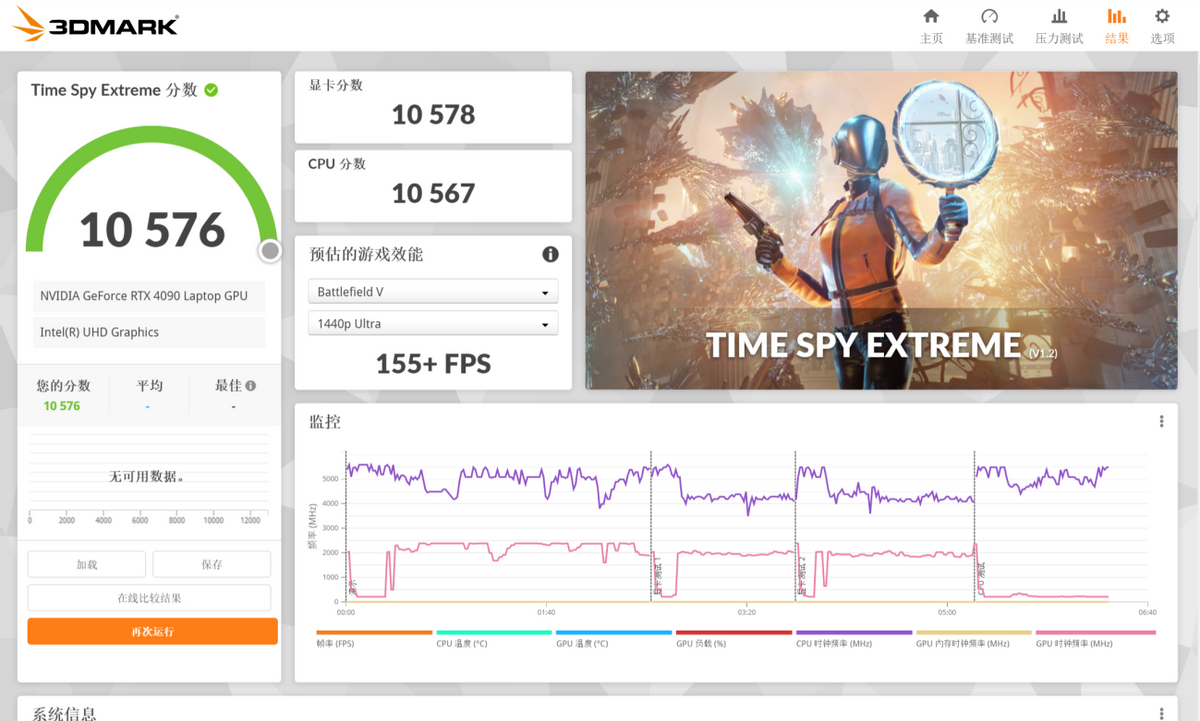Open the 选项 options tab
Image resolution: width=1200 pixels, height=721 pixels.
pos(1162,26)
